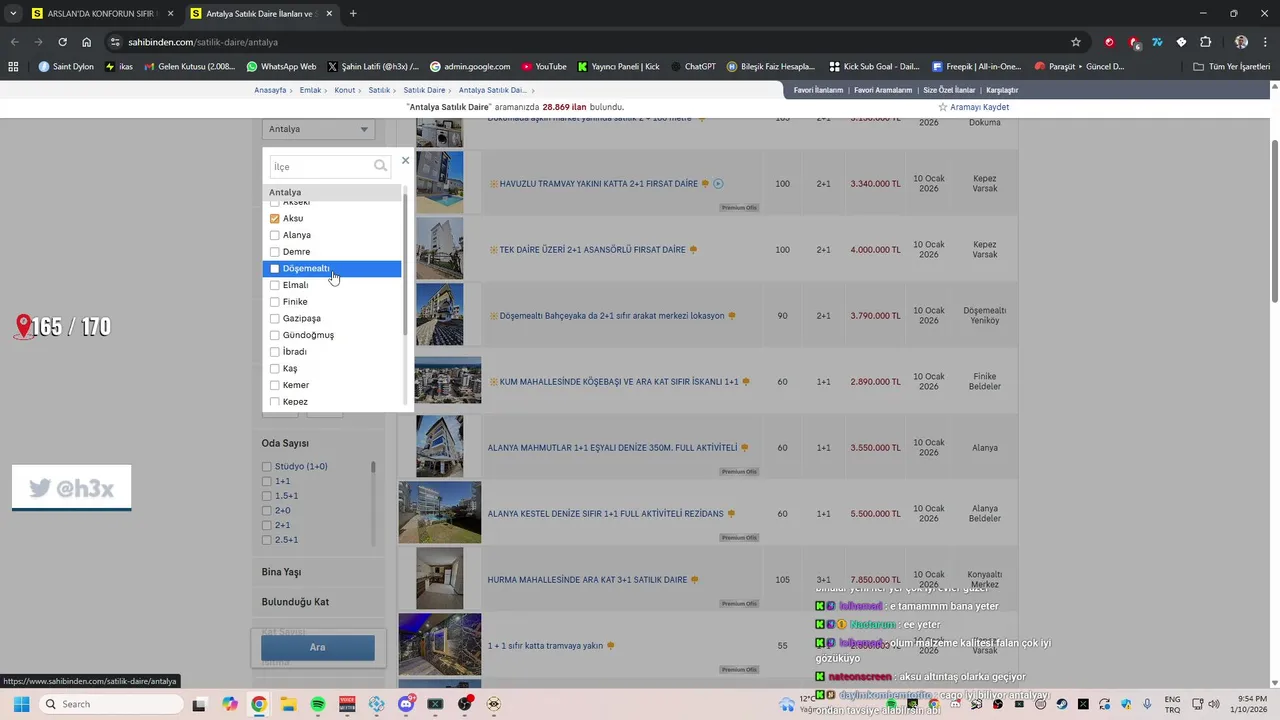
Task: Open the KUM MAHALLESİNDE listing thumbnail
Action: (448, 381)
